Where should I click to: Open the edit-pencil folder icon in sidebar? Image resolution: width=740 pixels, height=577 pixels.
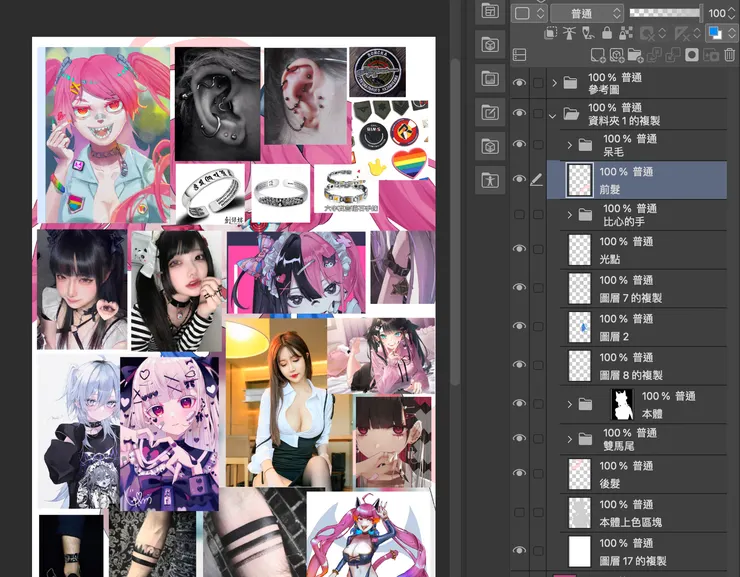(x=490, y=113)
